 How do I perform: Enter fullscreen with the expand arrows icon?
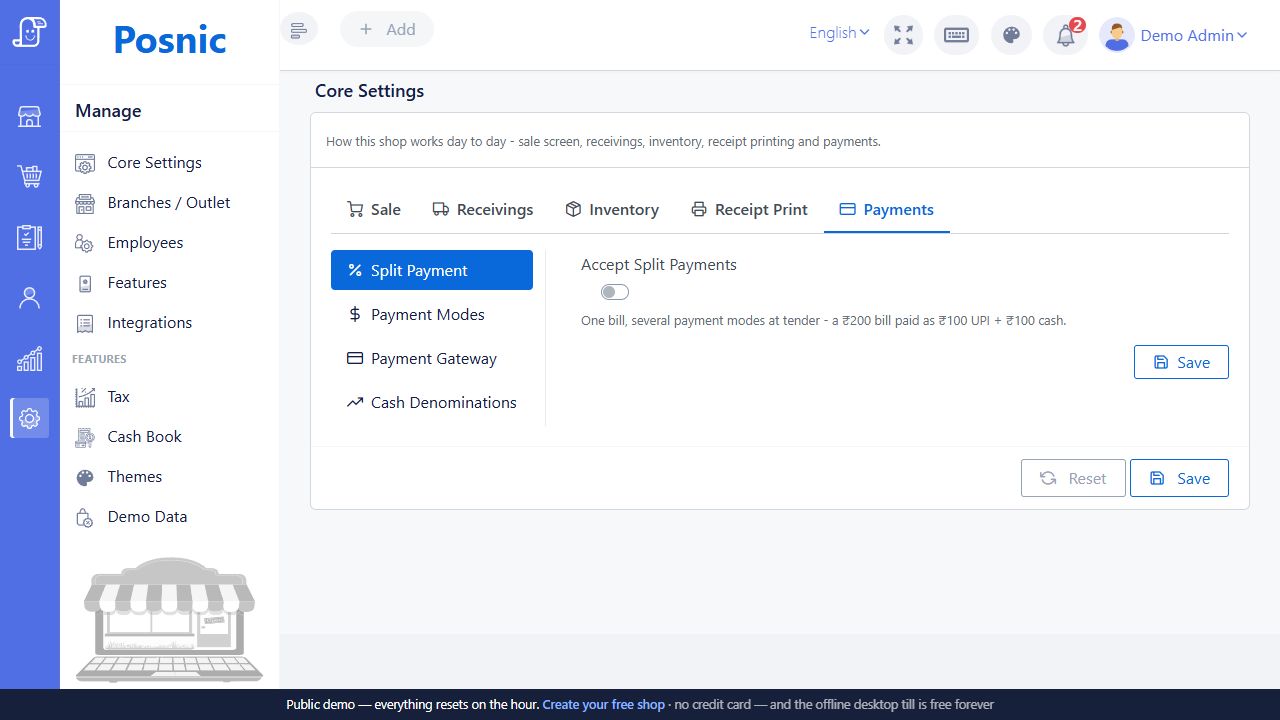(904, 35)
